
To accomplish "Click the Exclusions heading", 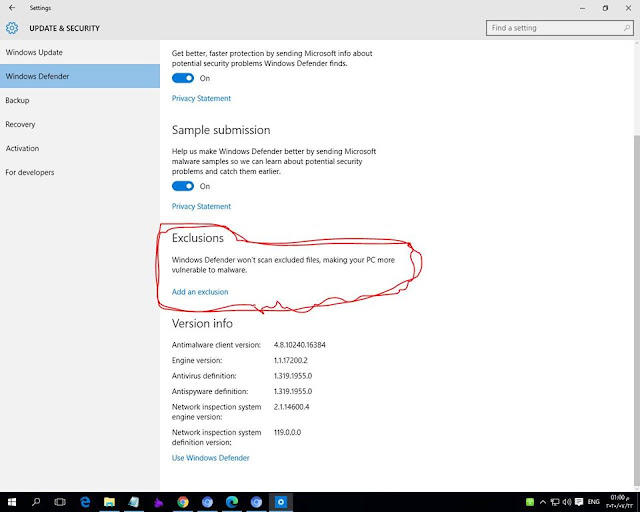I will pyautogui.click(x=198, y=238).
